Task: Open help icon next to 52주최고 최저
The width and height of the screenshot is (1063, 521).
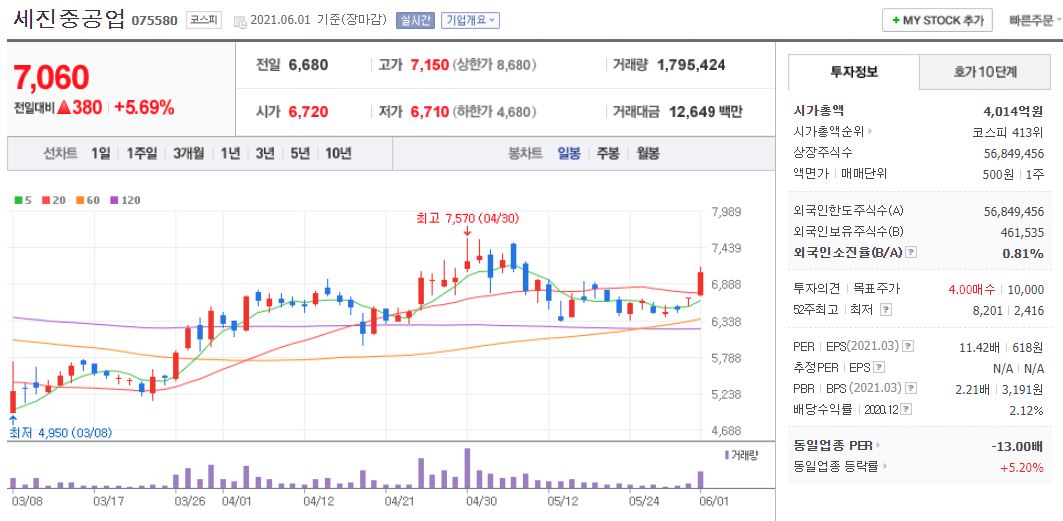Action: (x=886, y=310)
